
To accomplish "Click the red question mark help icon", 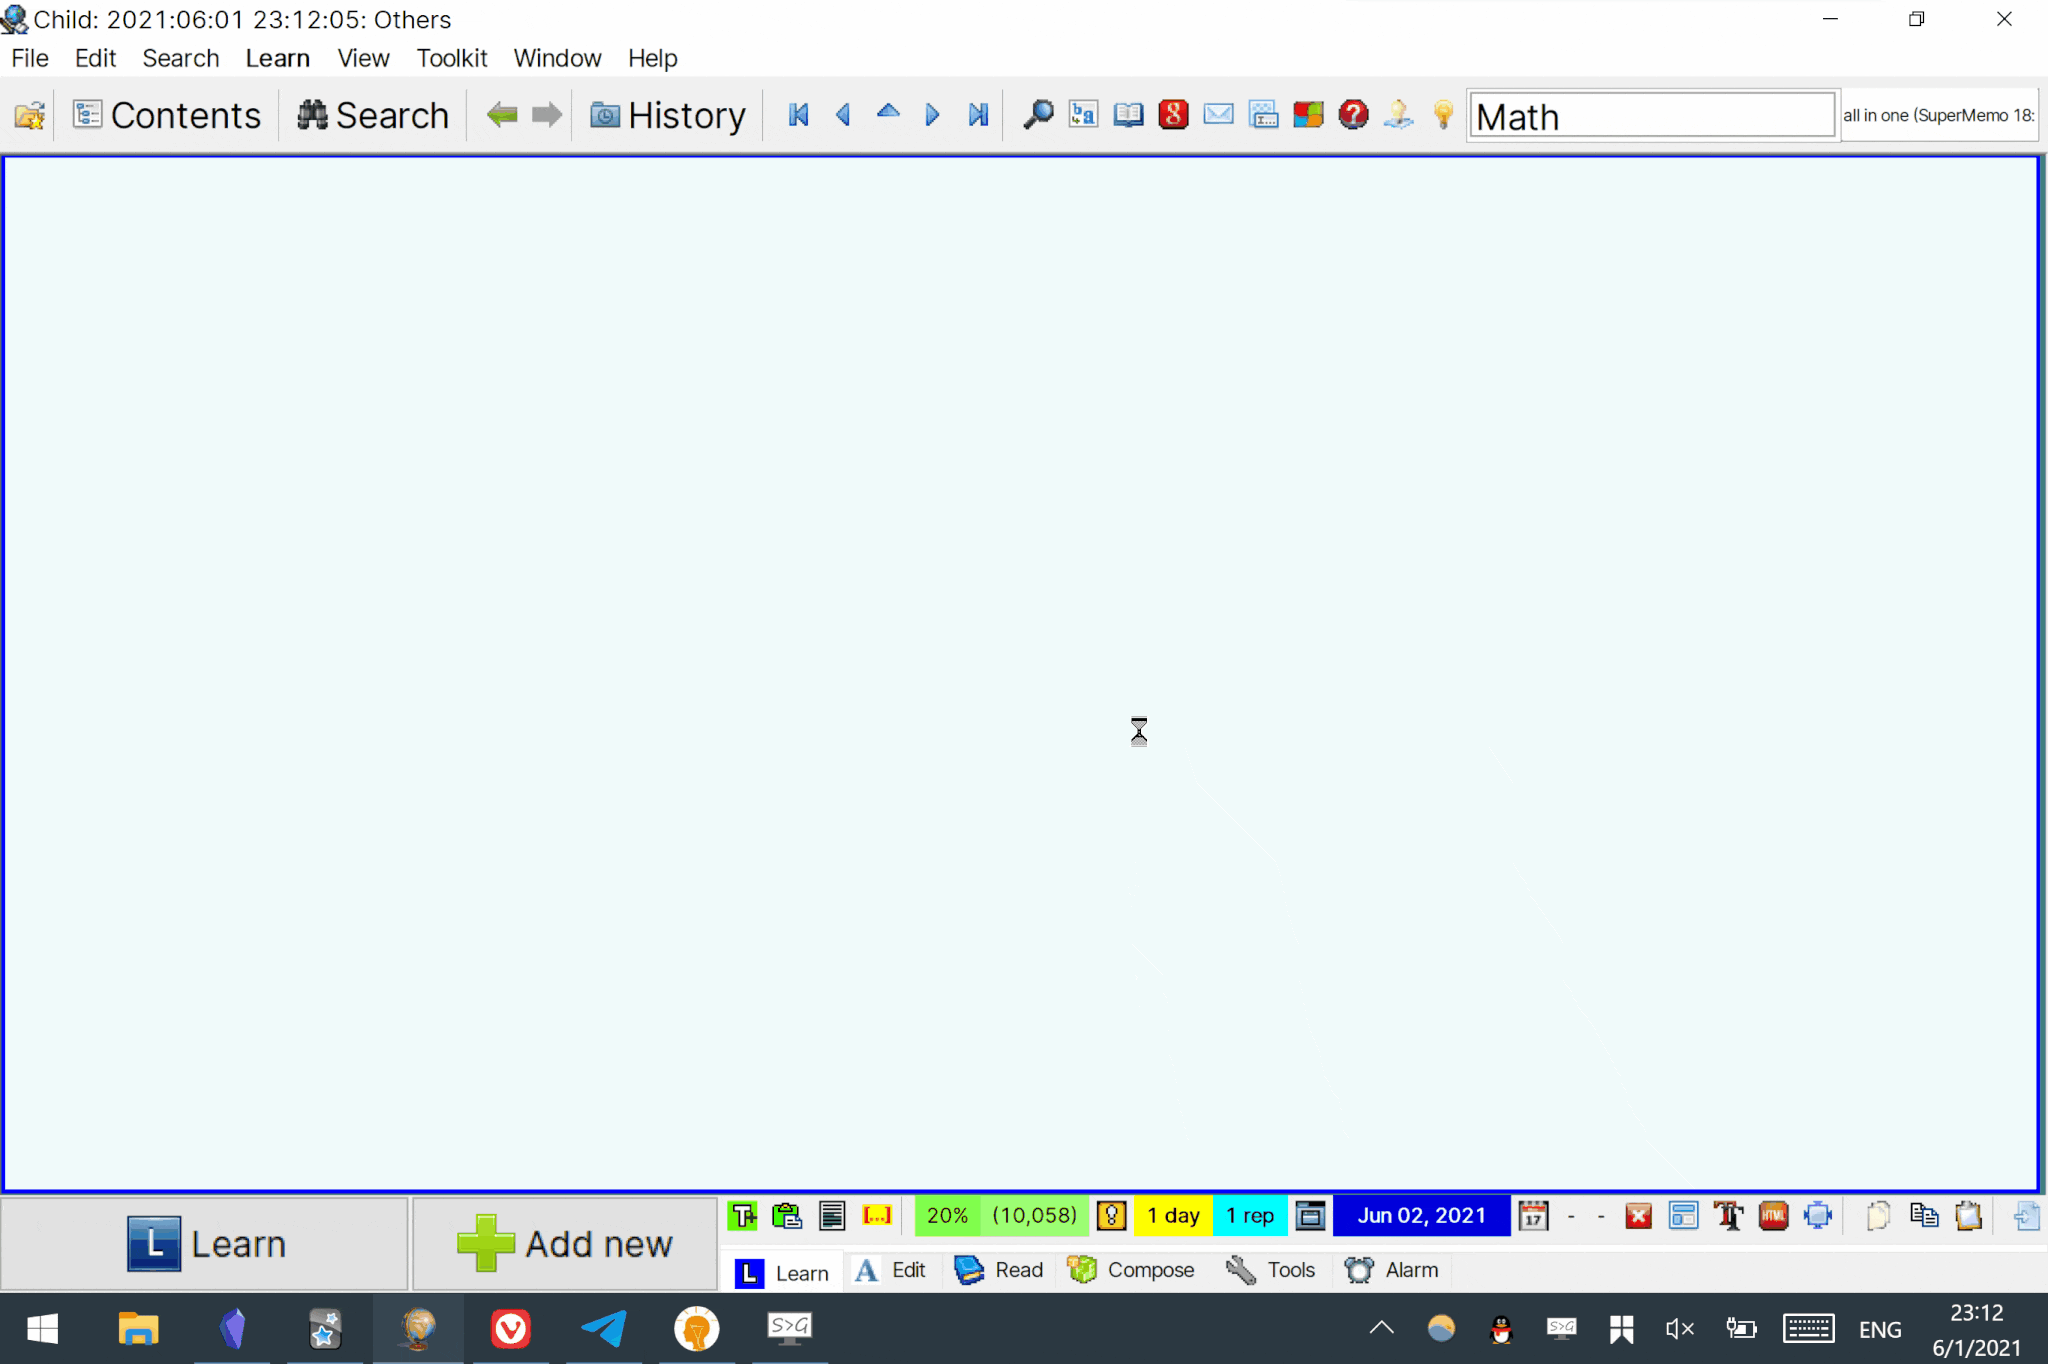I will point(1353,115).
